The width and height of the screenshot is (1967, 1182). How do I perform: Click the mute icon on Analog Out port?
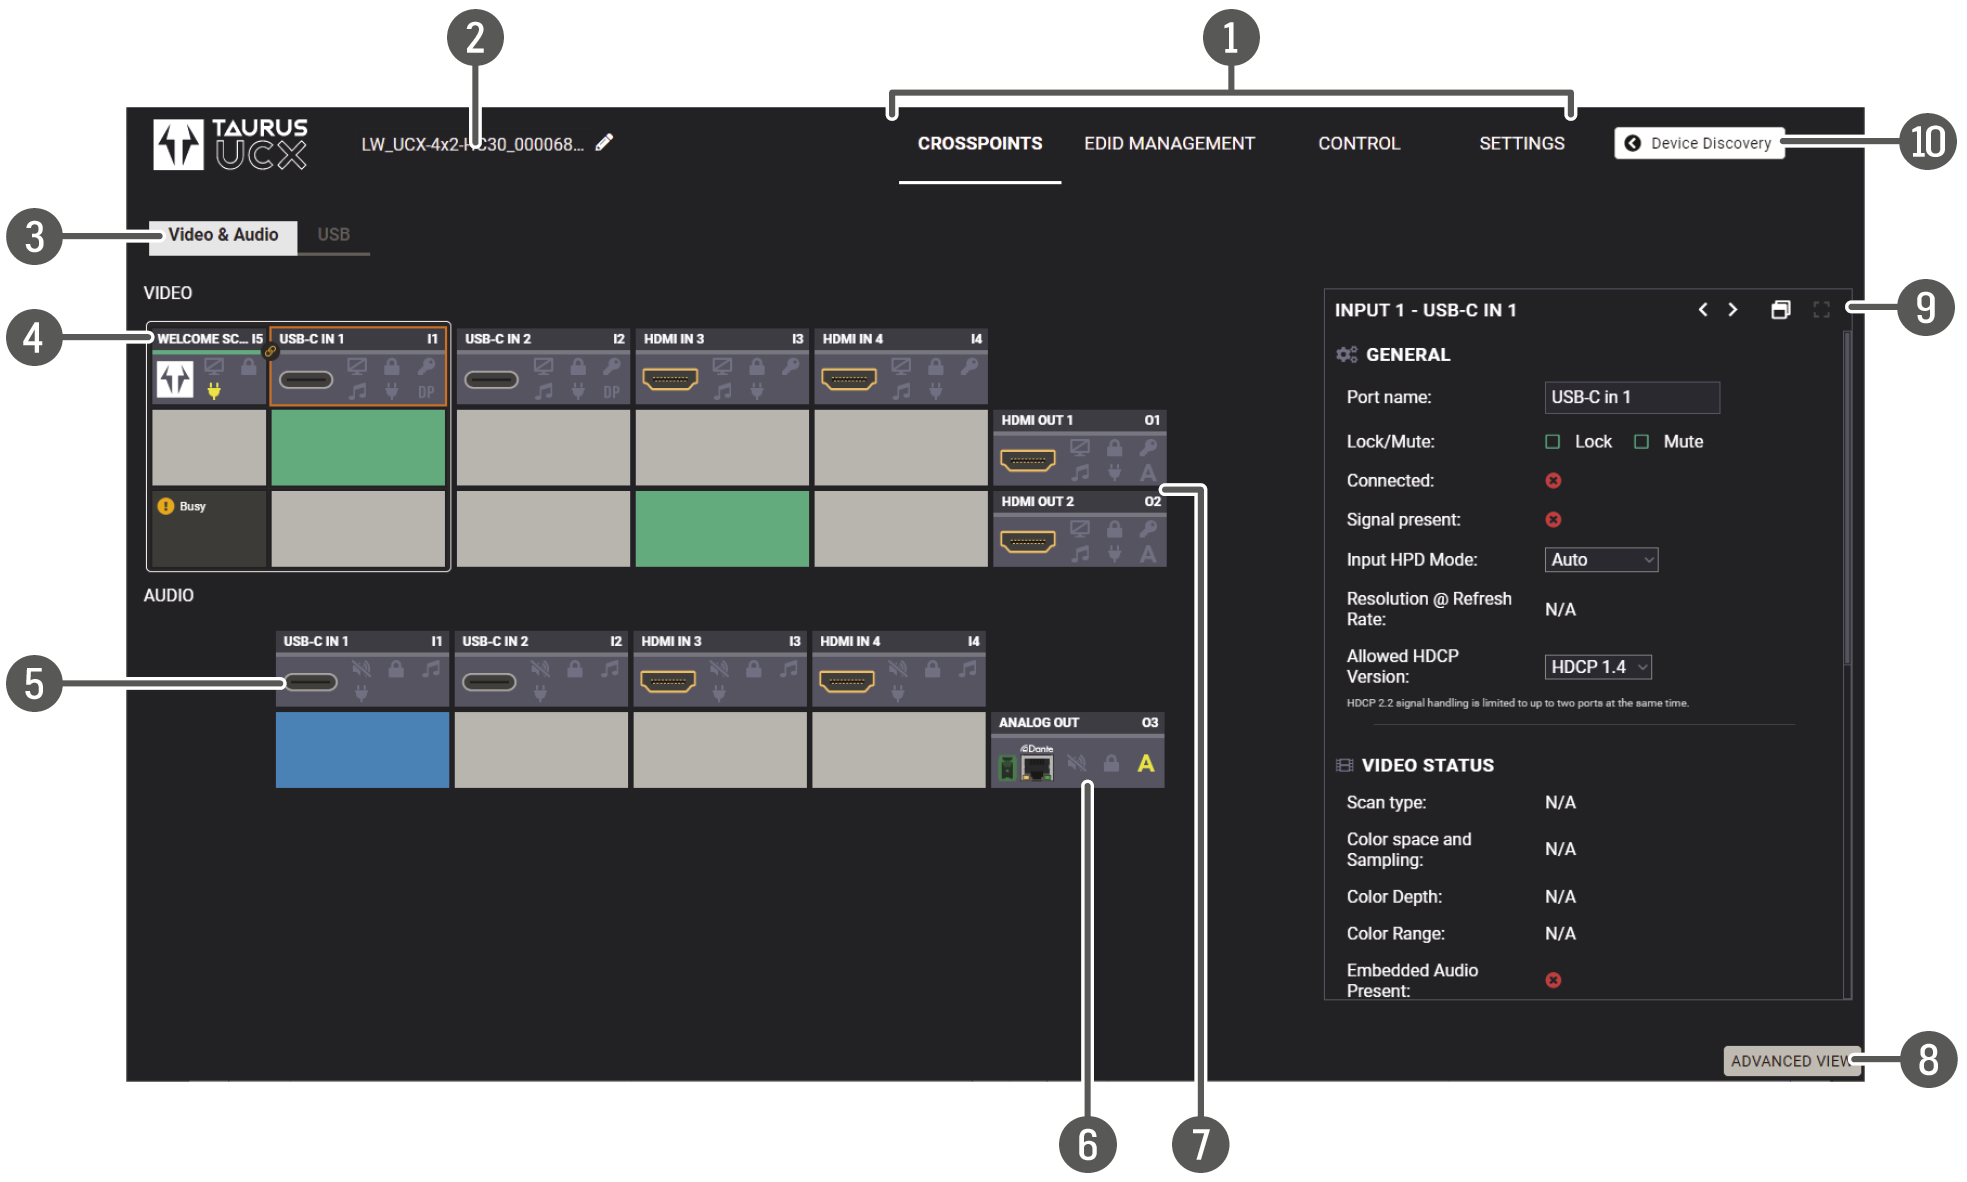tap(1076, 764)
